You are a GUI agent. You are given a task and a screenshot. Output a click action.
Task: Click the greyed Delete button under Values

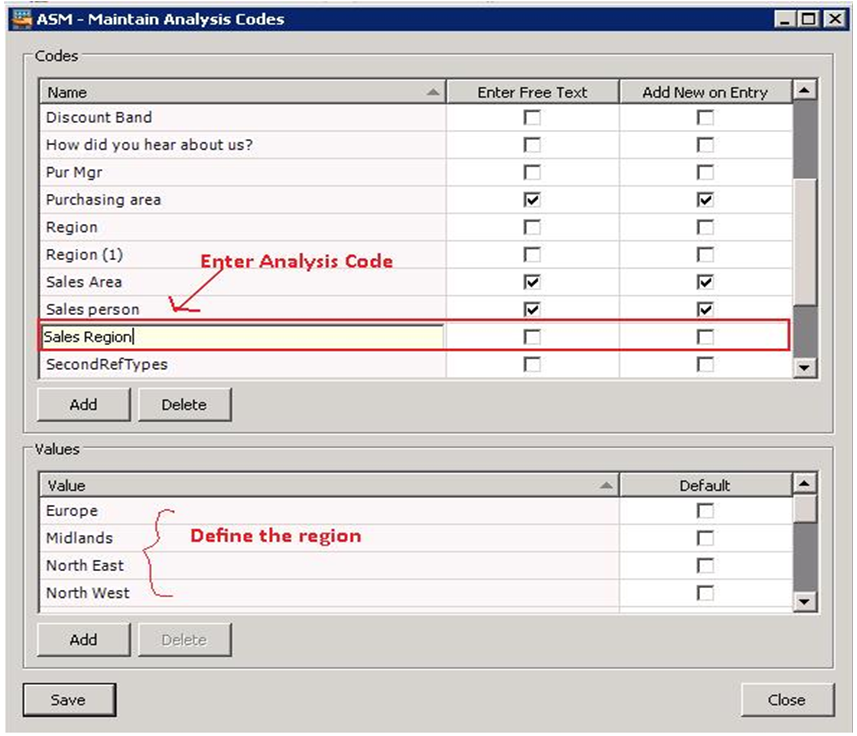[x=185, y=639]
